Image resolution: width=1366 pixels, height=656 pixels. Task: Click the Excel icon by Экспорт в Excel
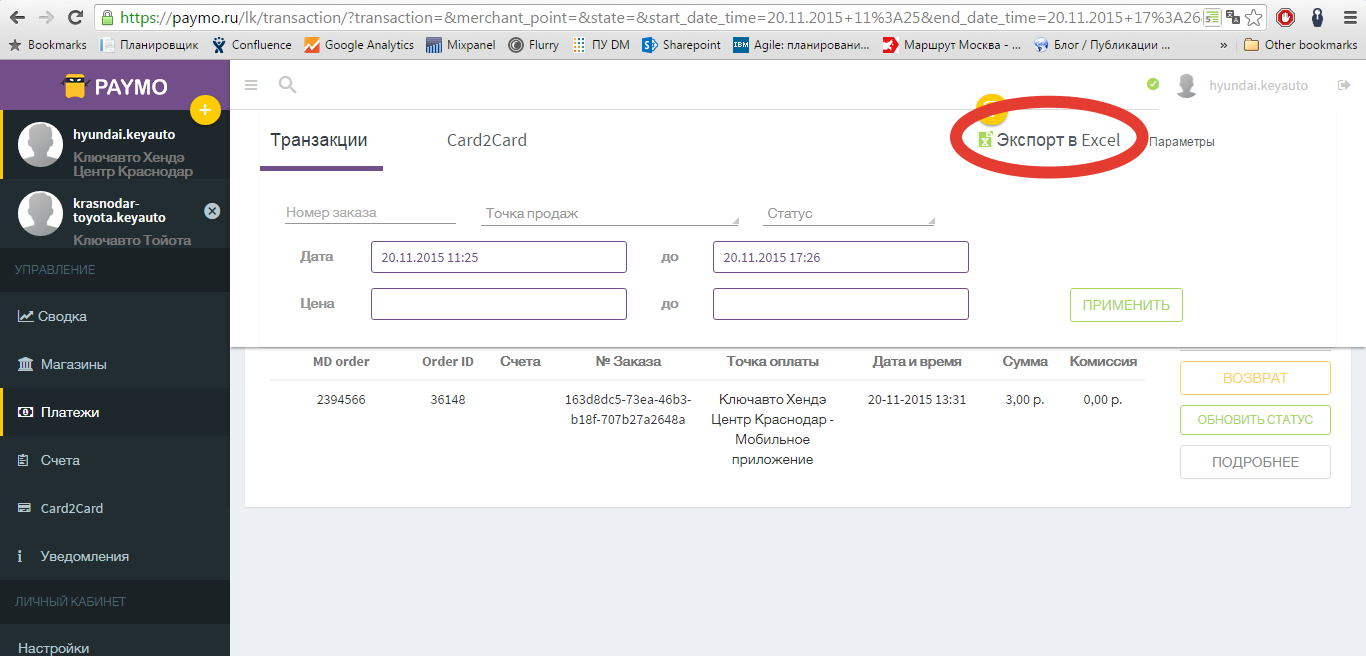985,140
